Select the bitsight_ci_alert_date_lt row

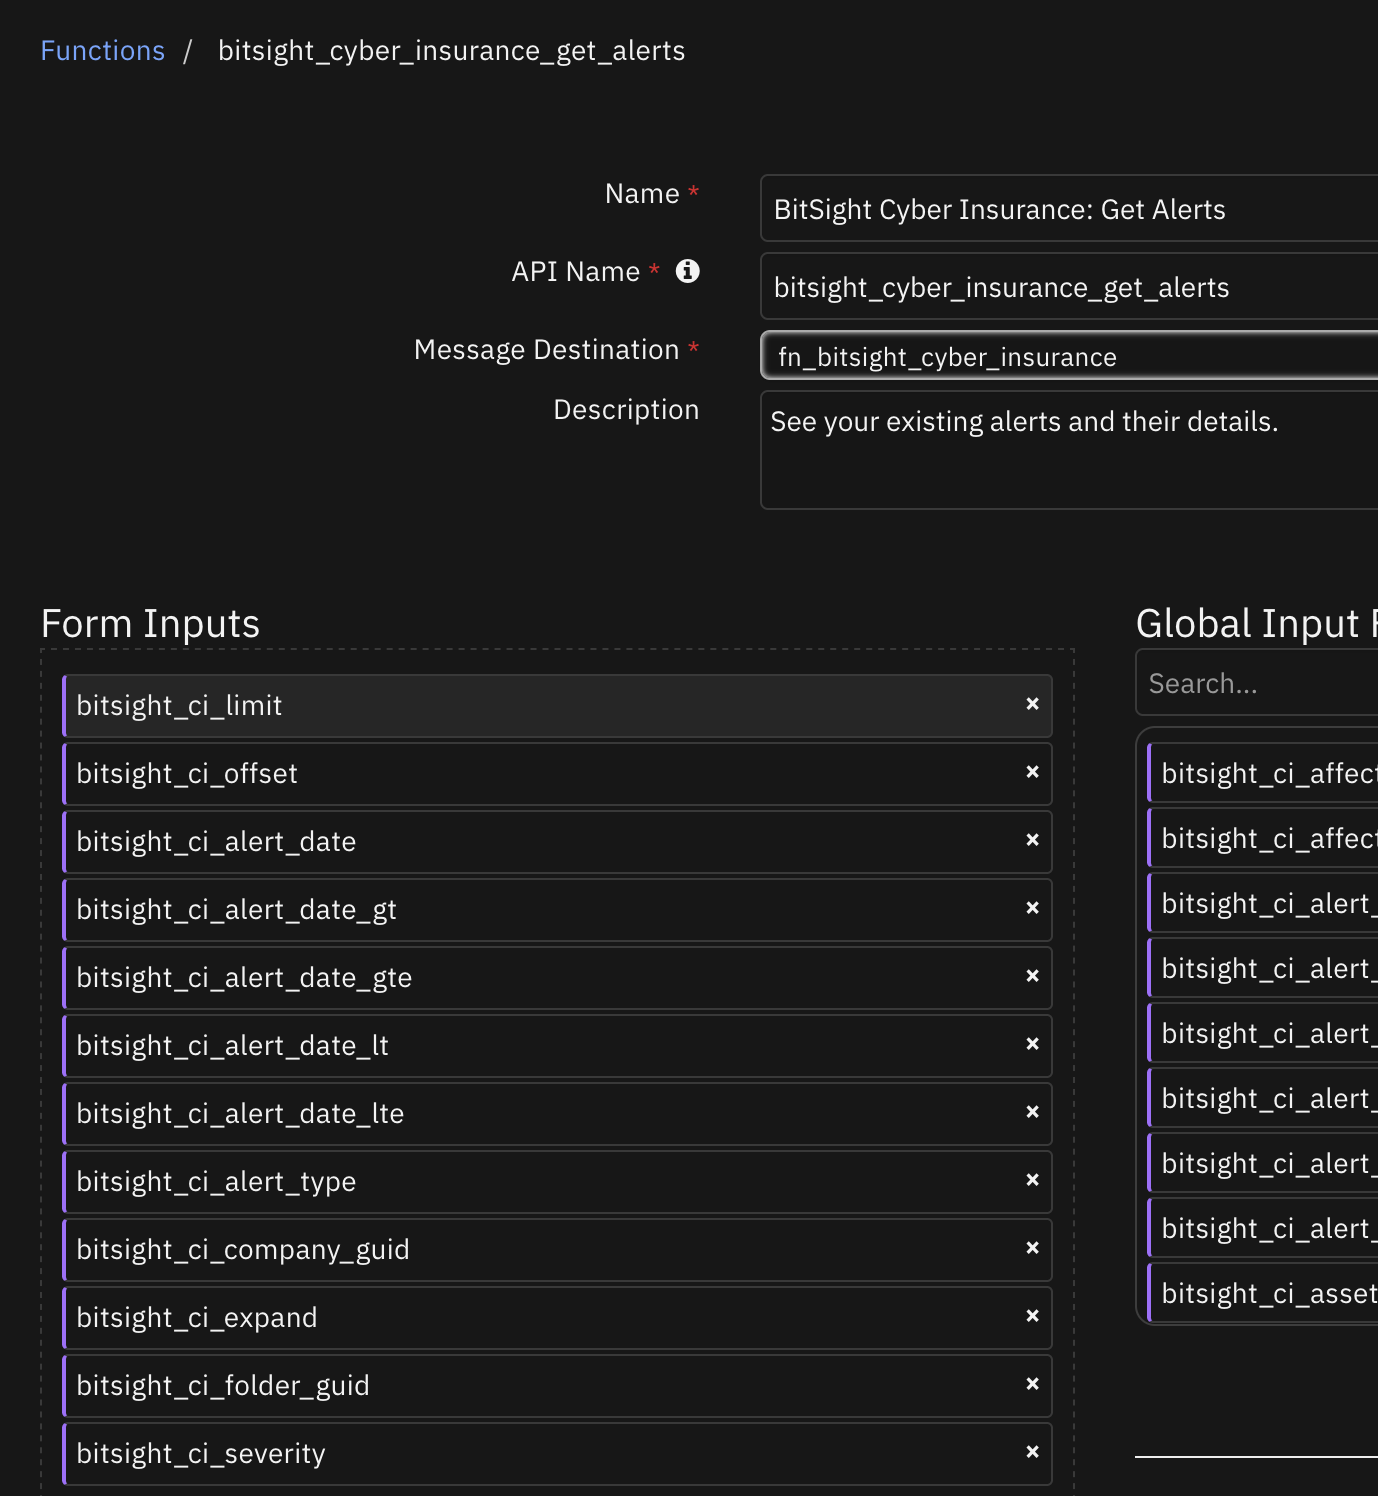(557, 1046)
